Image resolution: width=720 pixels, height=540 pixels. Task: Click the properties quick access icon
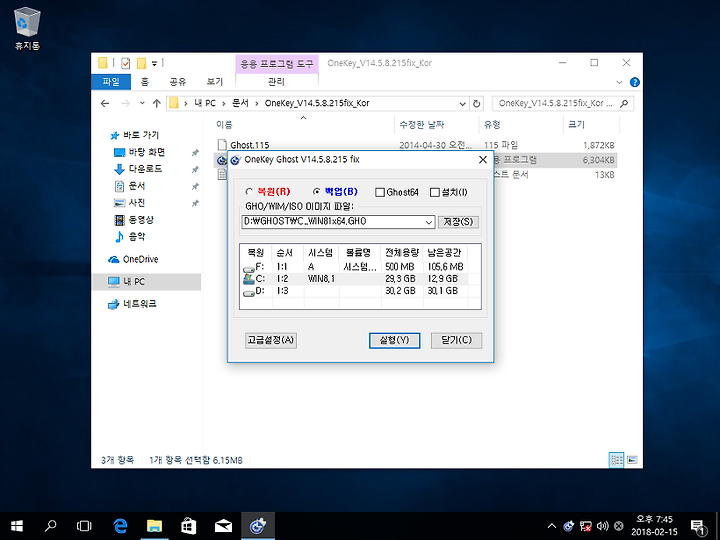pyautogui.click(x=125, y=63)
